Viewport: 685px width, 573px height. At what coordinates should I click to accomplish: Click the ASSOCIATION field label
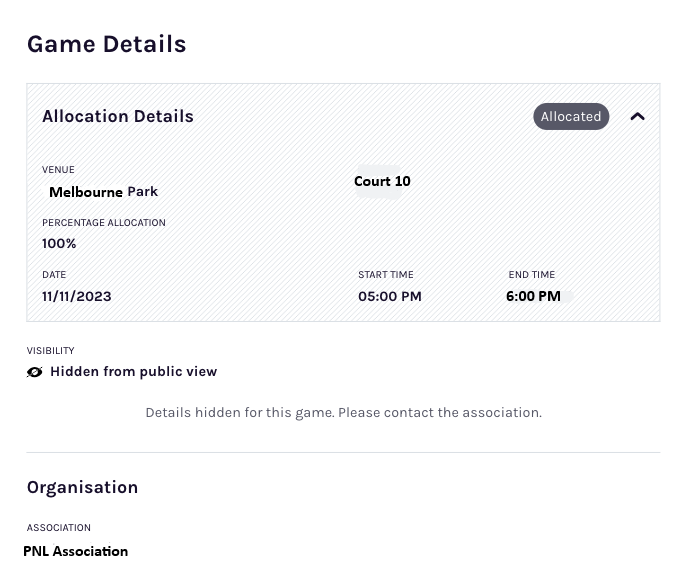click(x=59, y=528)
